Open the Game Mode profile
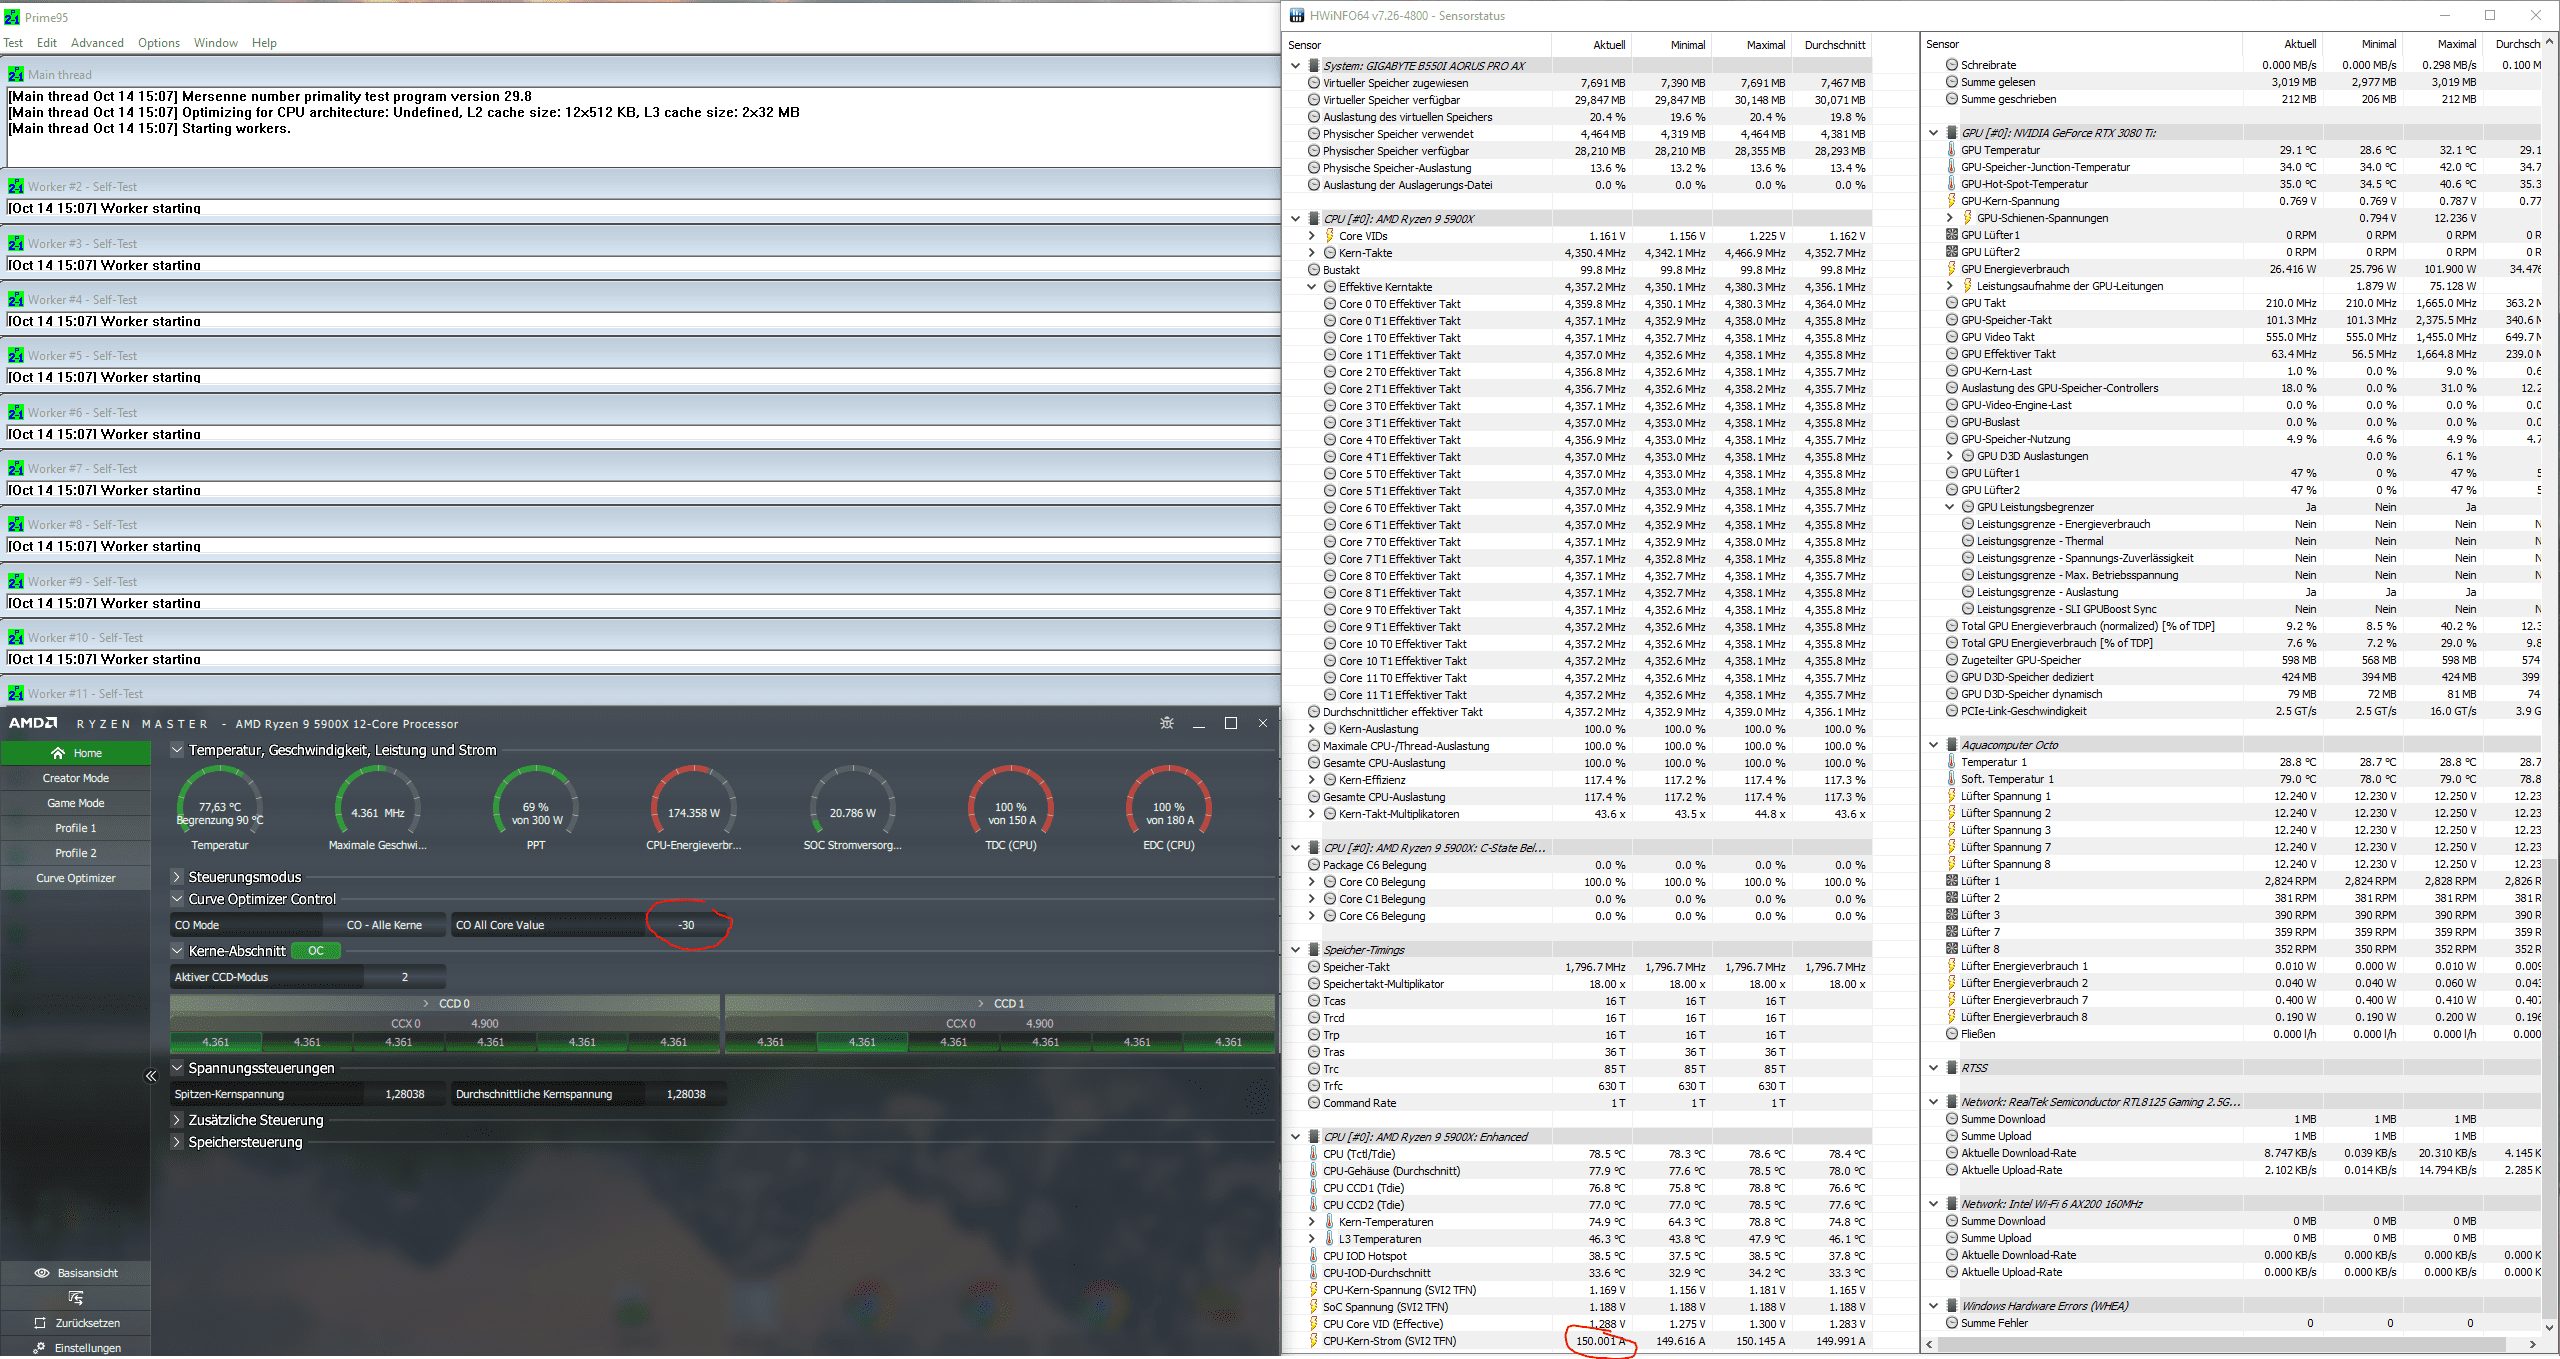The width and height of the screenshot is (2560, 1359). click(x=76, y=803)
